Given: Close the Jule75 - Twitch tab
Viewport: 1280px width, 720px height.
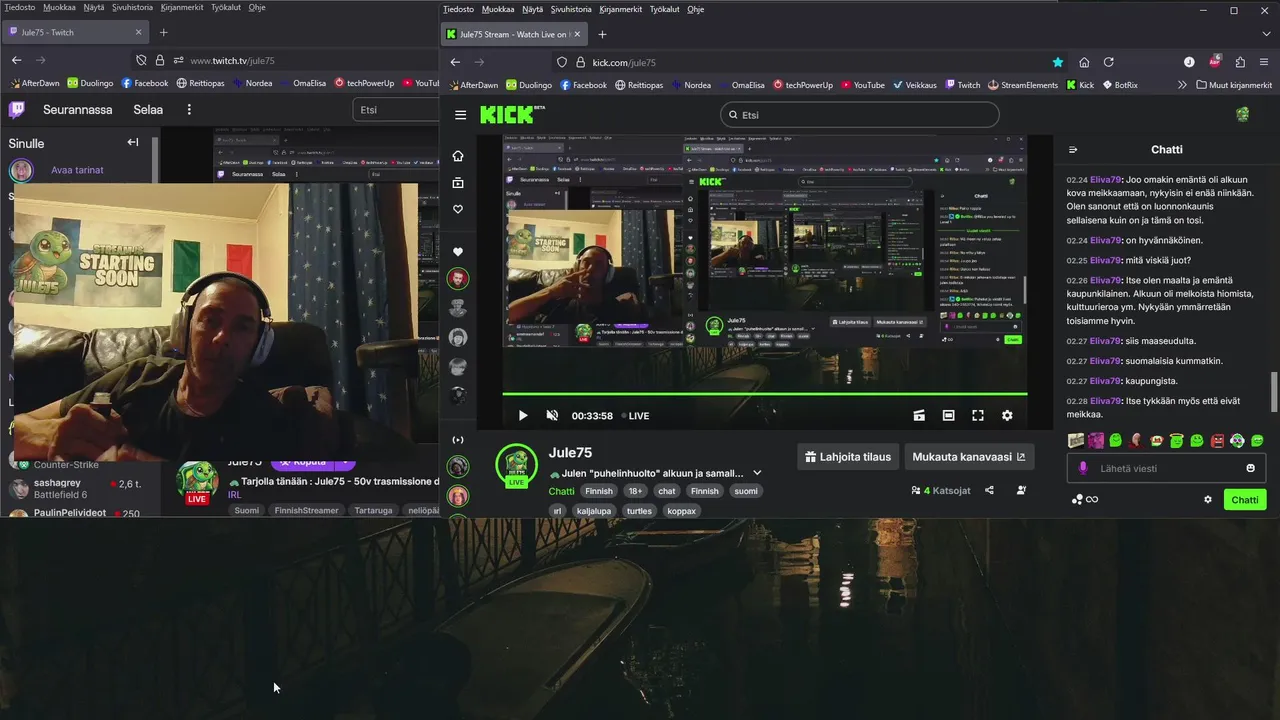Looking at the screenshot, I should point(139,32).
